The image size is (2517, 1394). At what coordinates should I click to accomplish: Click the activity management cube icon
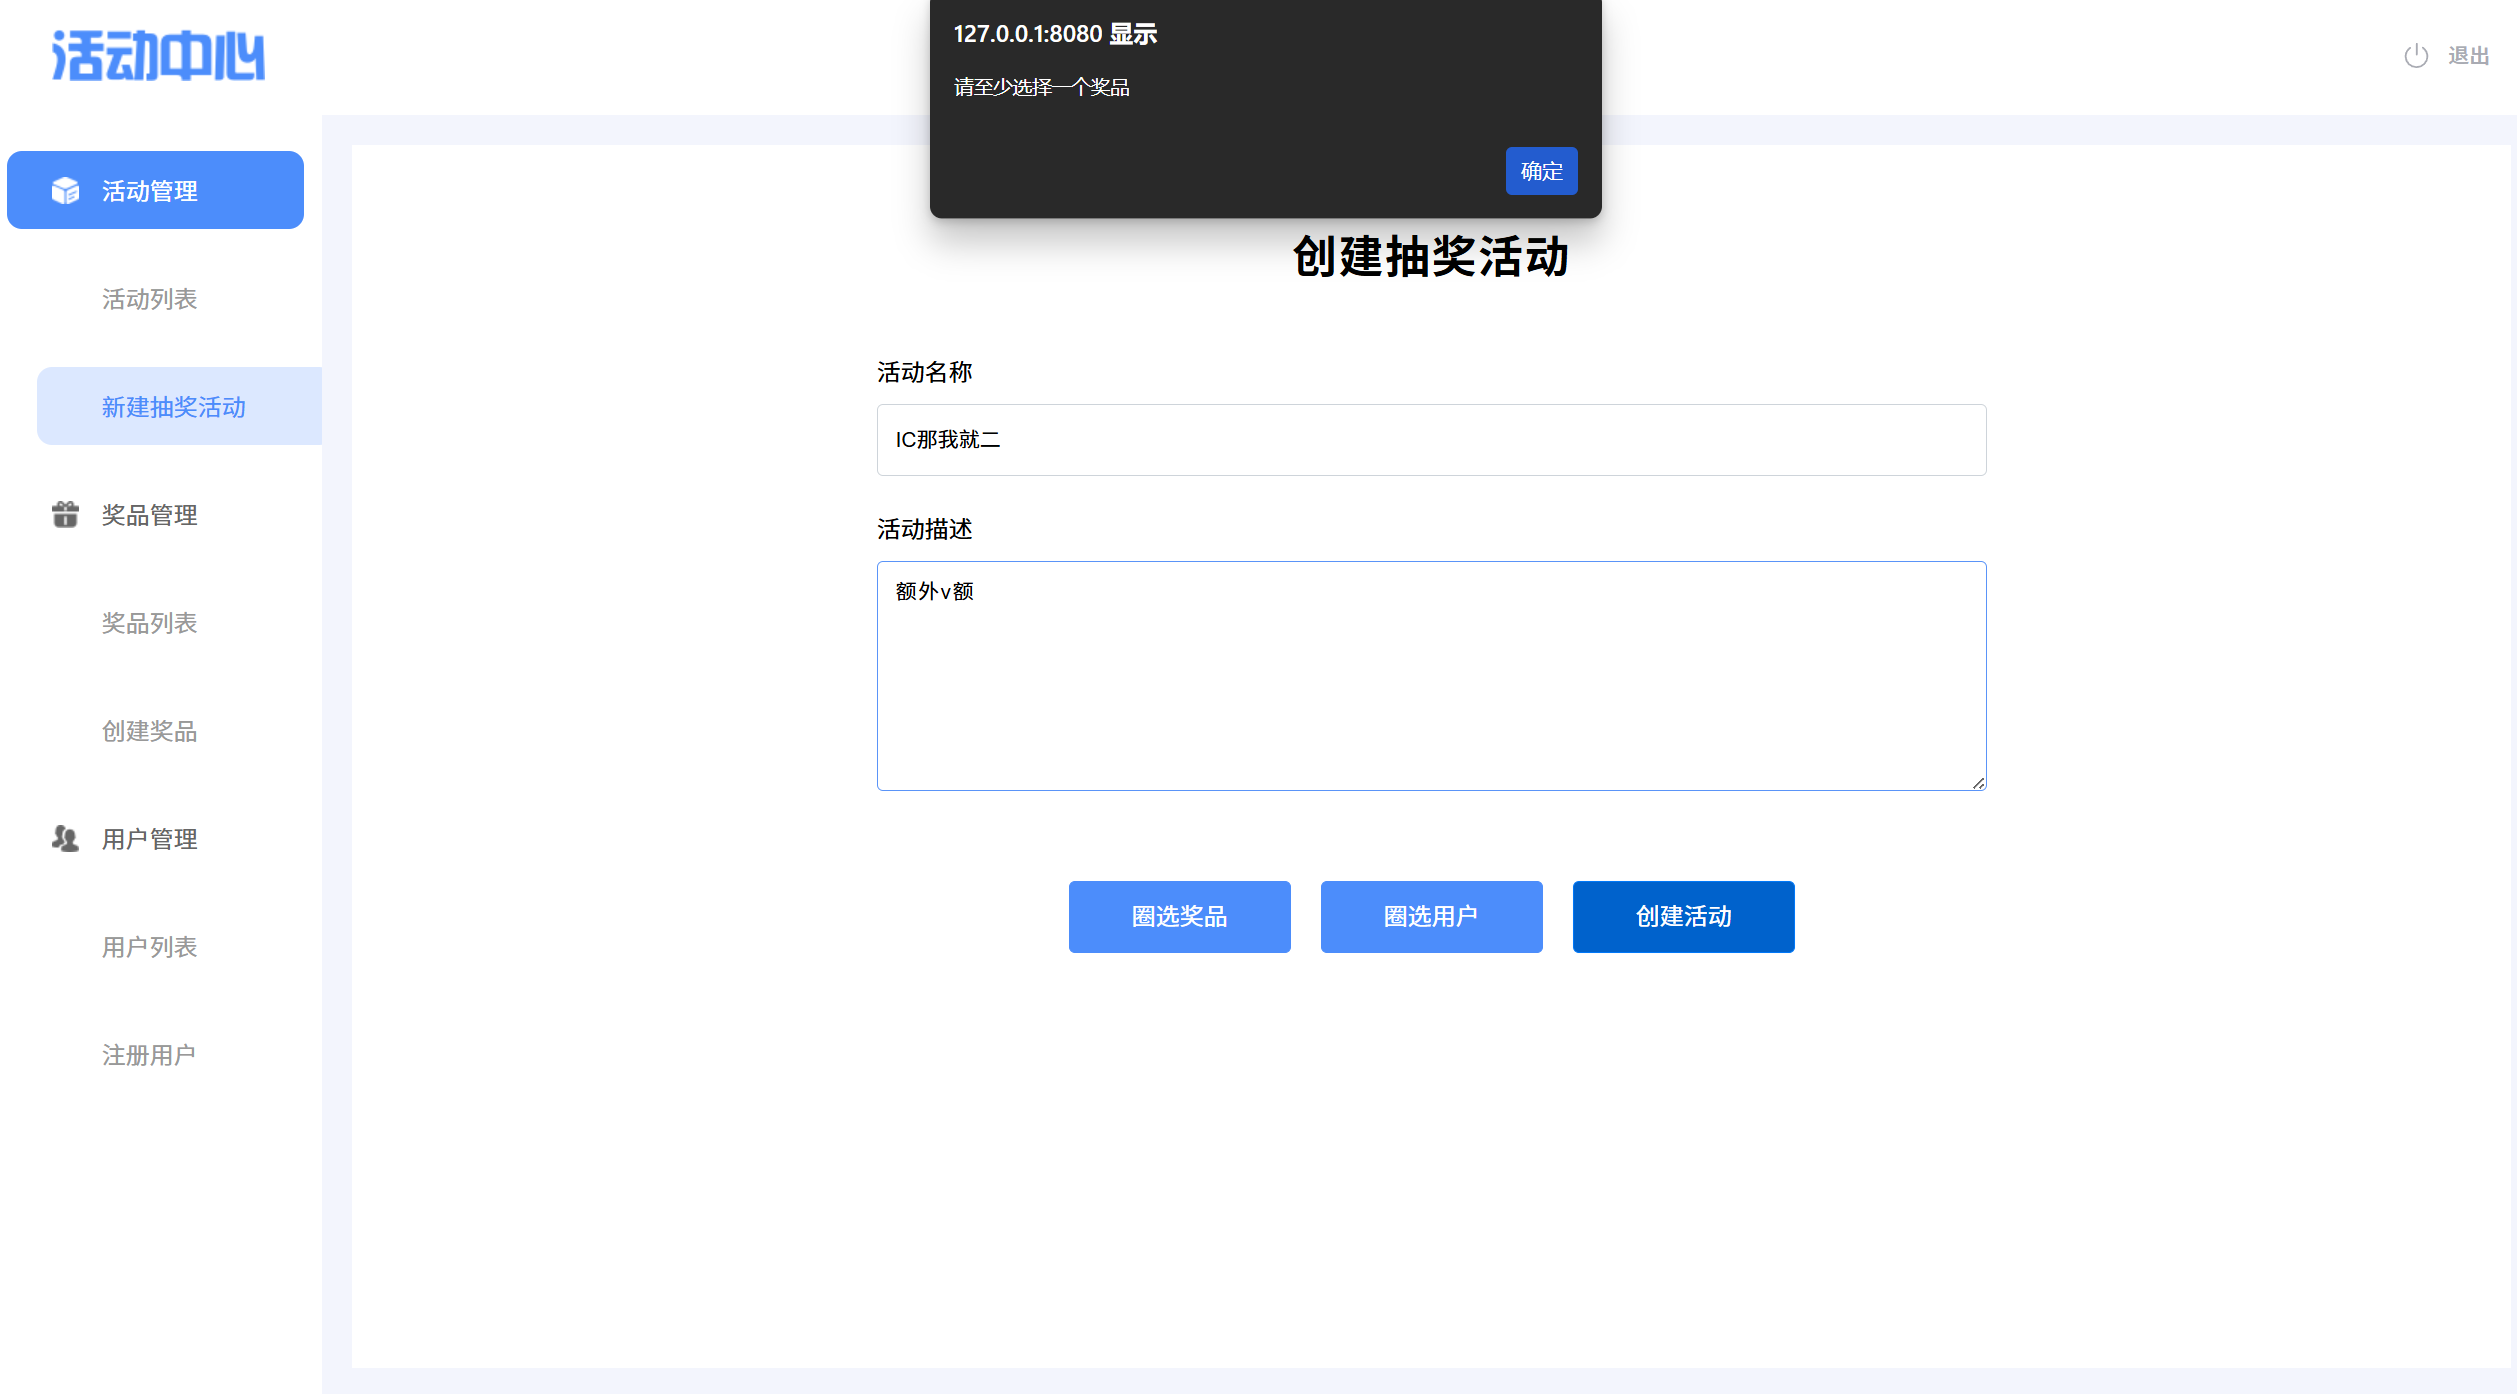point(66,190)
